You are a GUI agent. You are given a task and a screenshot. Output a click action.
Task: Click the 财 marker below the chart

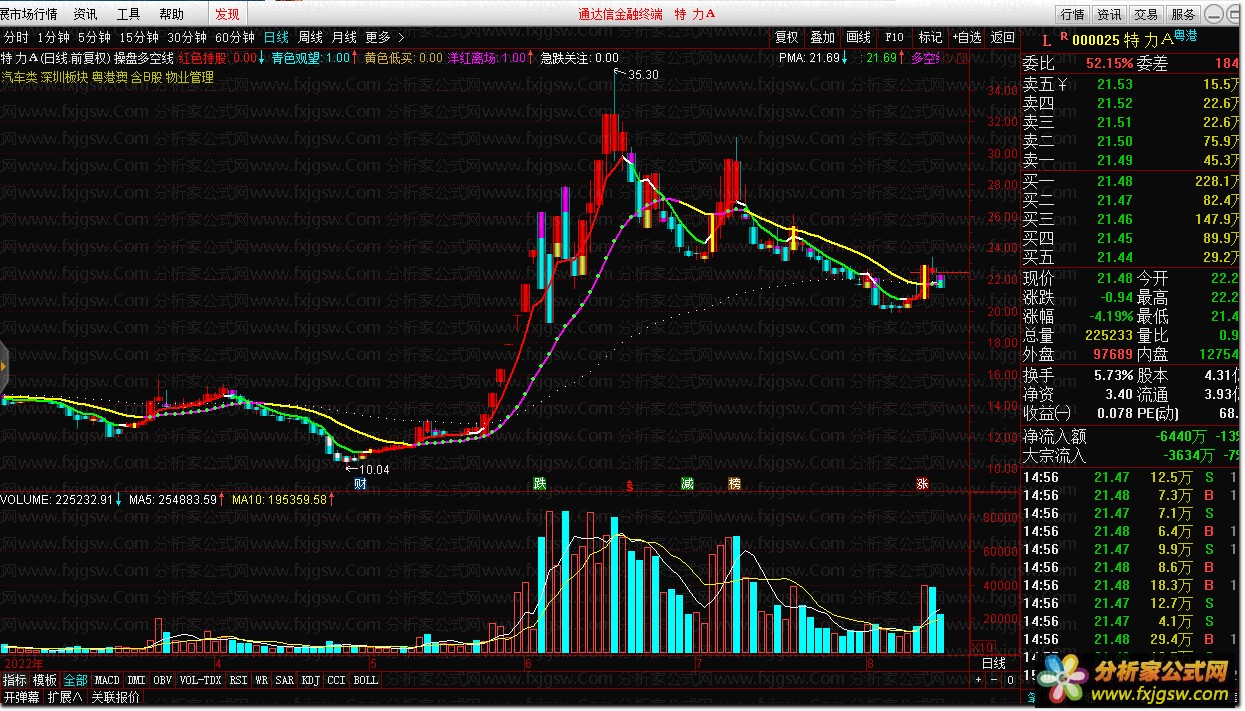pos(361,484)
